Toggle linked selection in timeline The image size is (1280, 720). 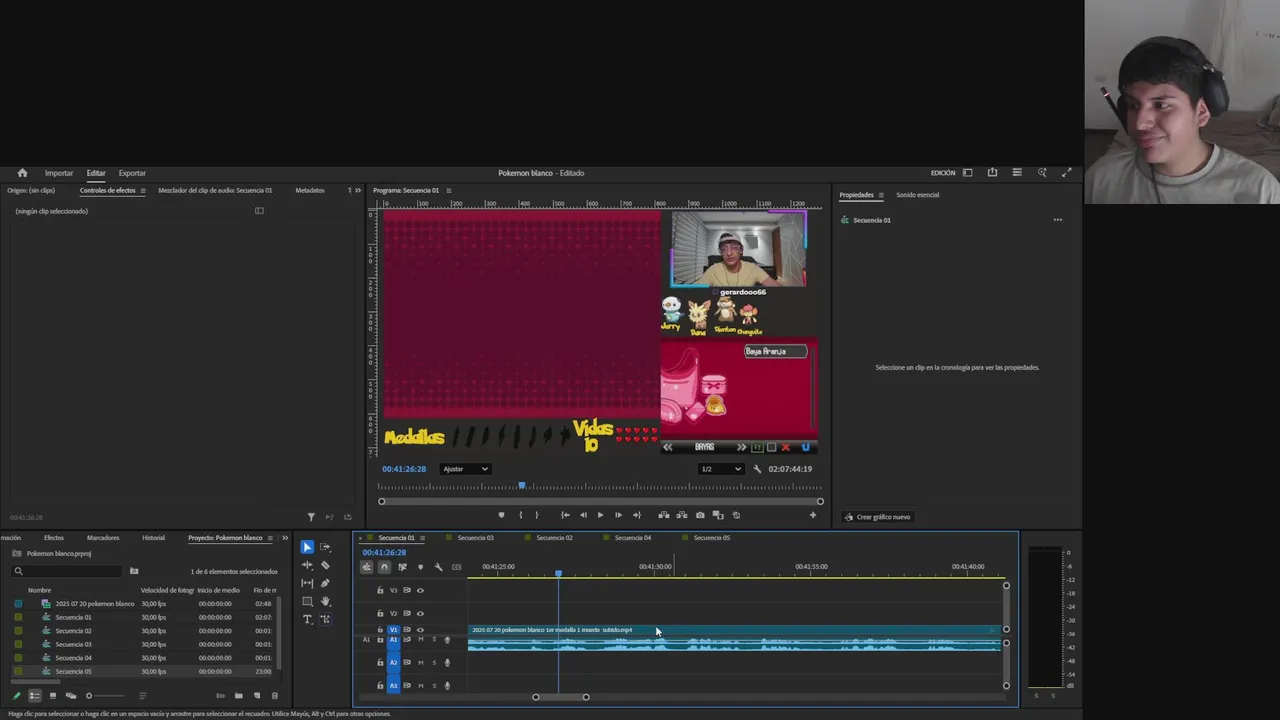402,567
